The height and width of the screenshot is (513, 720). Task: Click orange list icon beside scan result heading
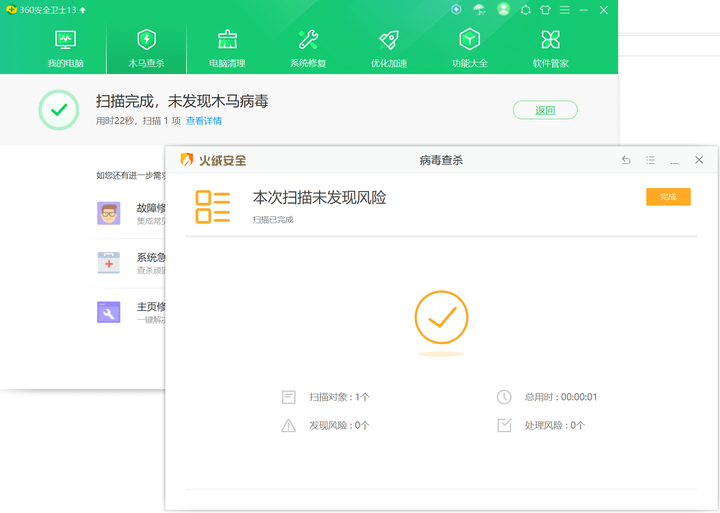pos(213,207)
